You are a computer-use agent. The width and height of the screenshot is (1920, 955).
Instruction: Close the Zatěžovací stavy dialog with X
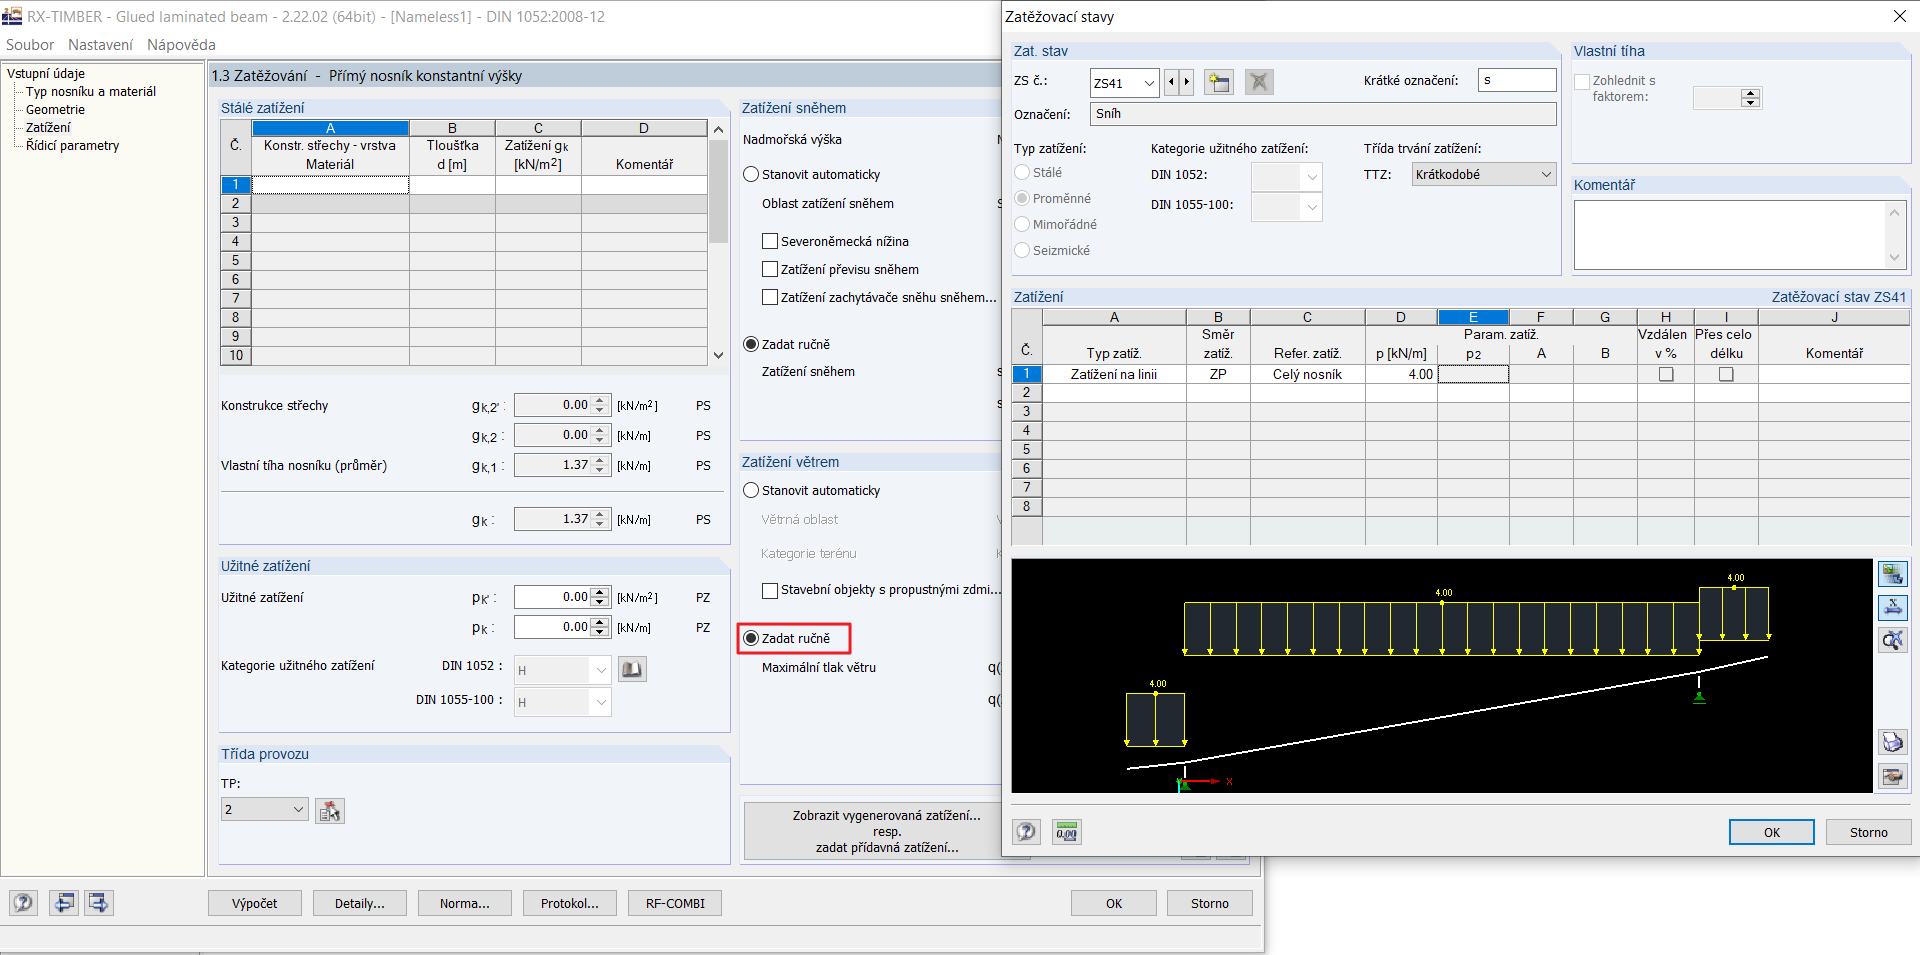[x=1899, y=16]
